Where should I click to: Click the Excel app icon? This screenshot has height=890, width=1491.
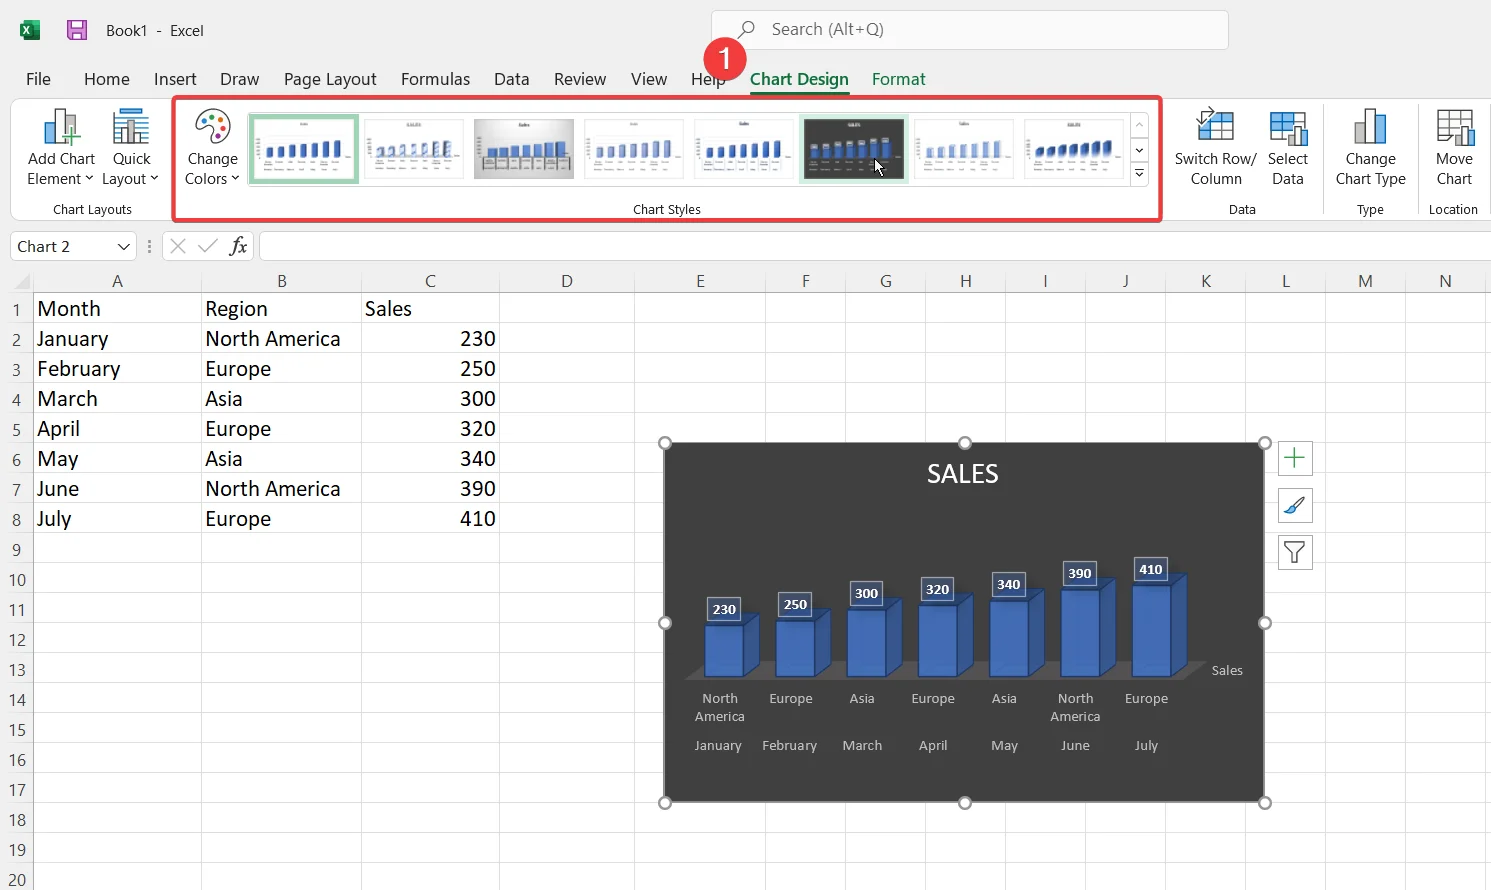30,30
